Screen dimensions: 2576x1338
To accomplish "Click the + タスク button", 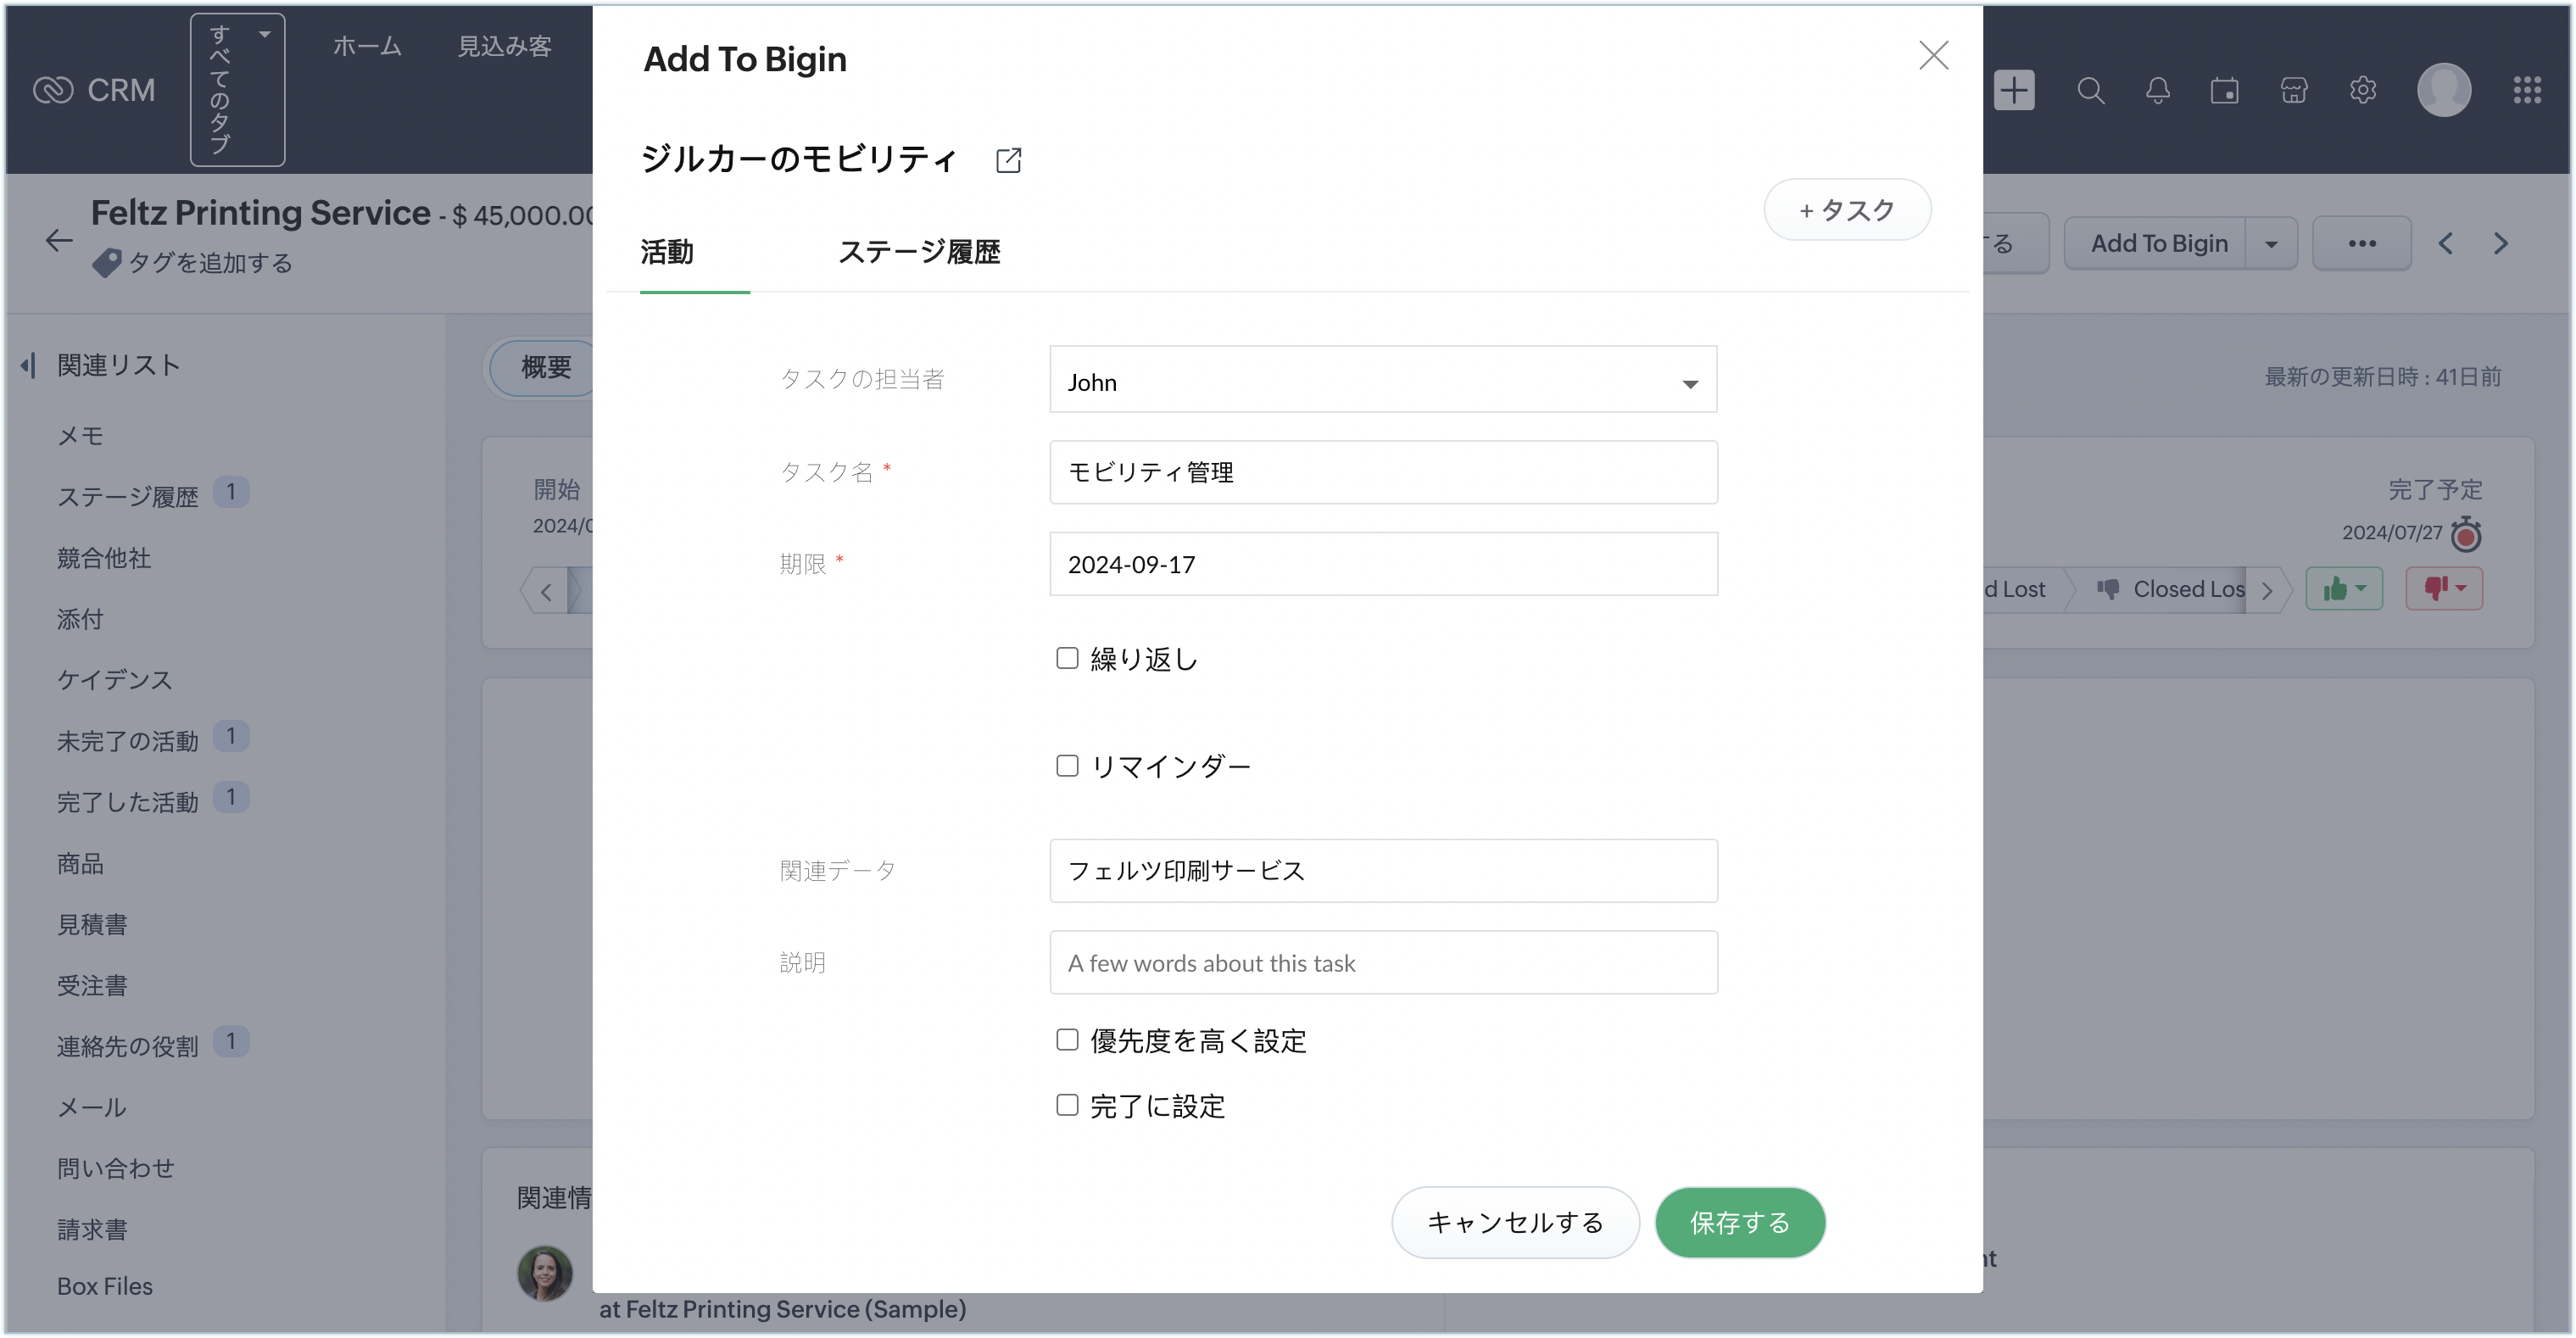I will (1846, 210).
